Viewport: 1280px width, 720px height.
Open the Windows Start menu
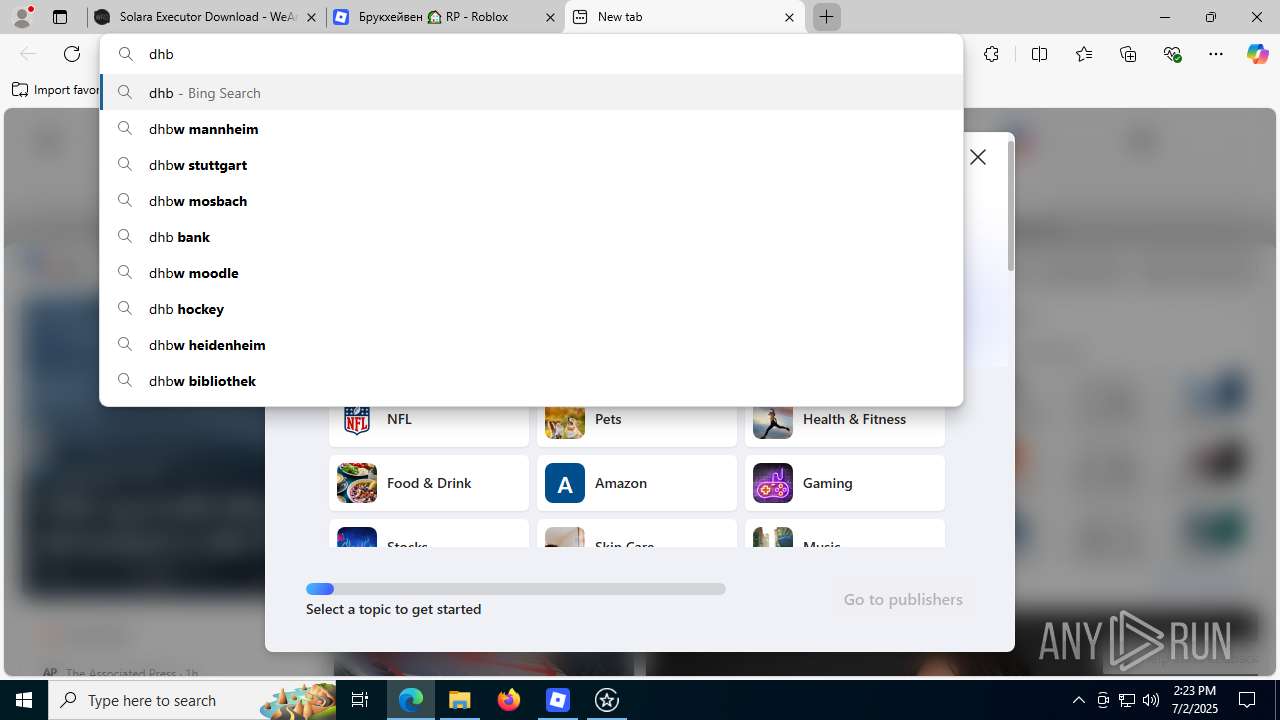(24, 700)
